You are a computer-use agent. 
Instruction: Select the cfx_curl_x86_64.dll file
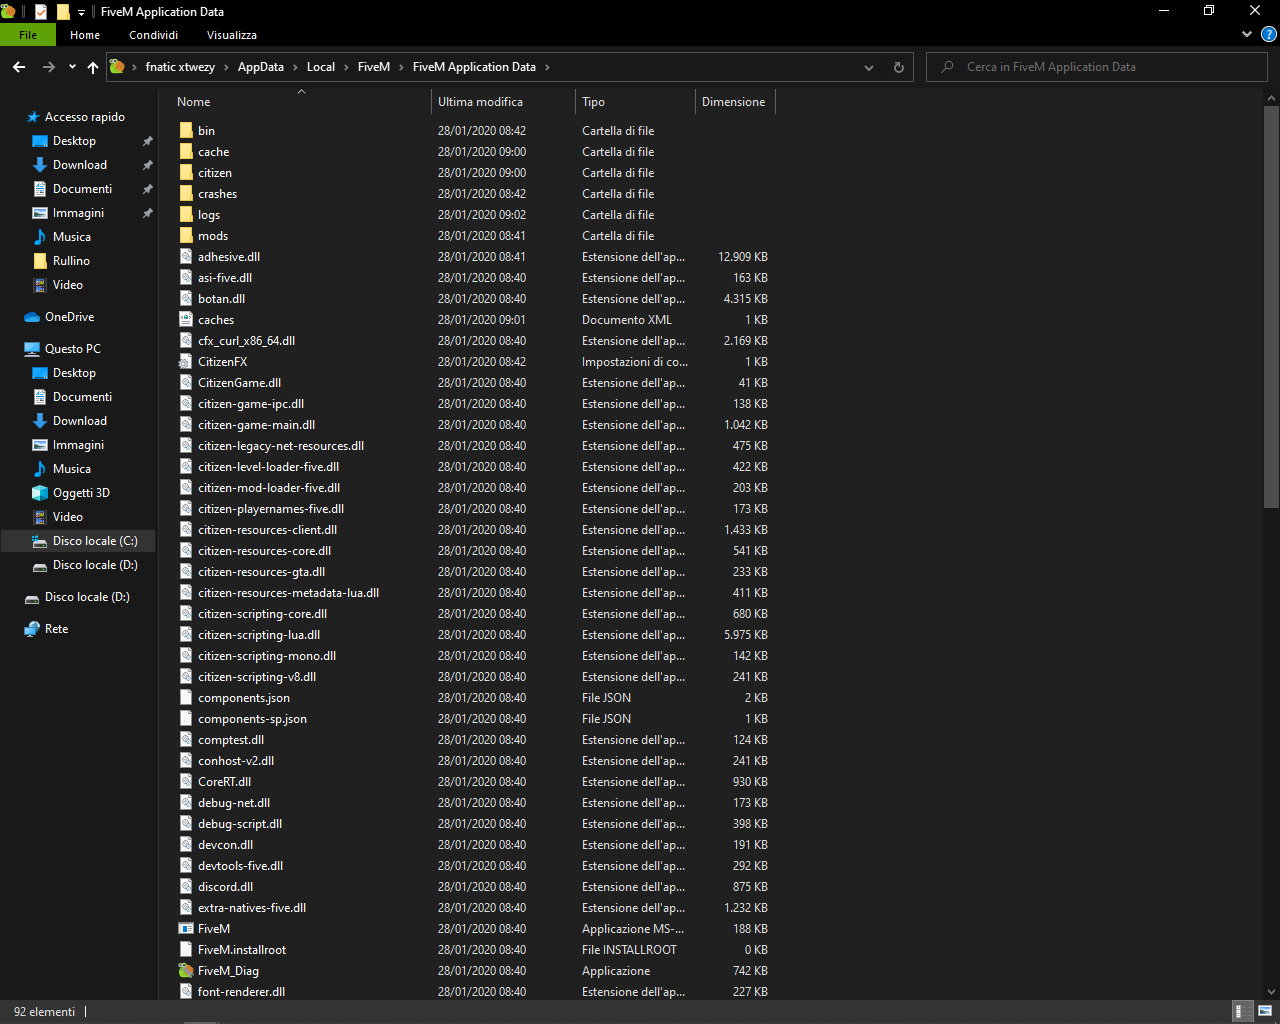point(246,341)
